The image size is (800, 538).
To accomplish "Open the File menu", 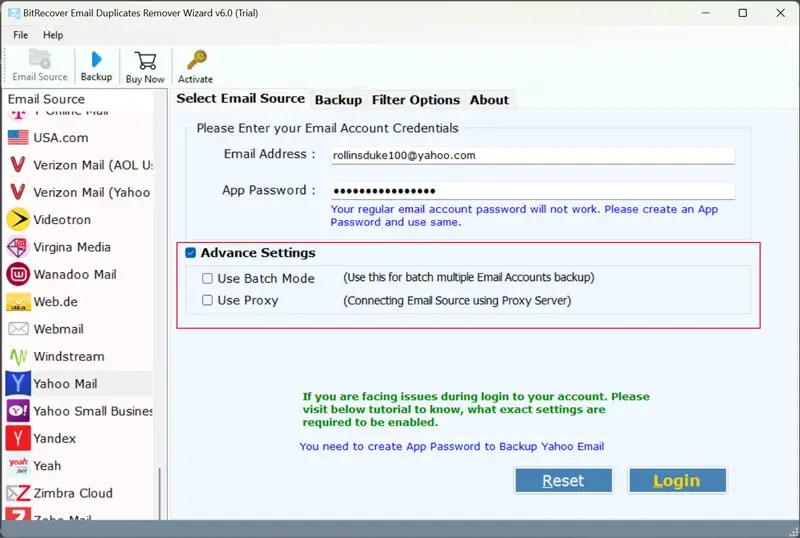I will [x=20, y=35].
